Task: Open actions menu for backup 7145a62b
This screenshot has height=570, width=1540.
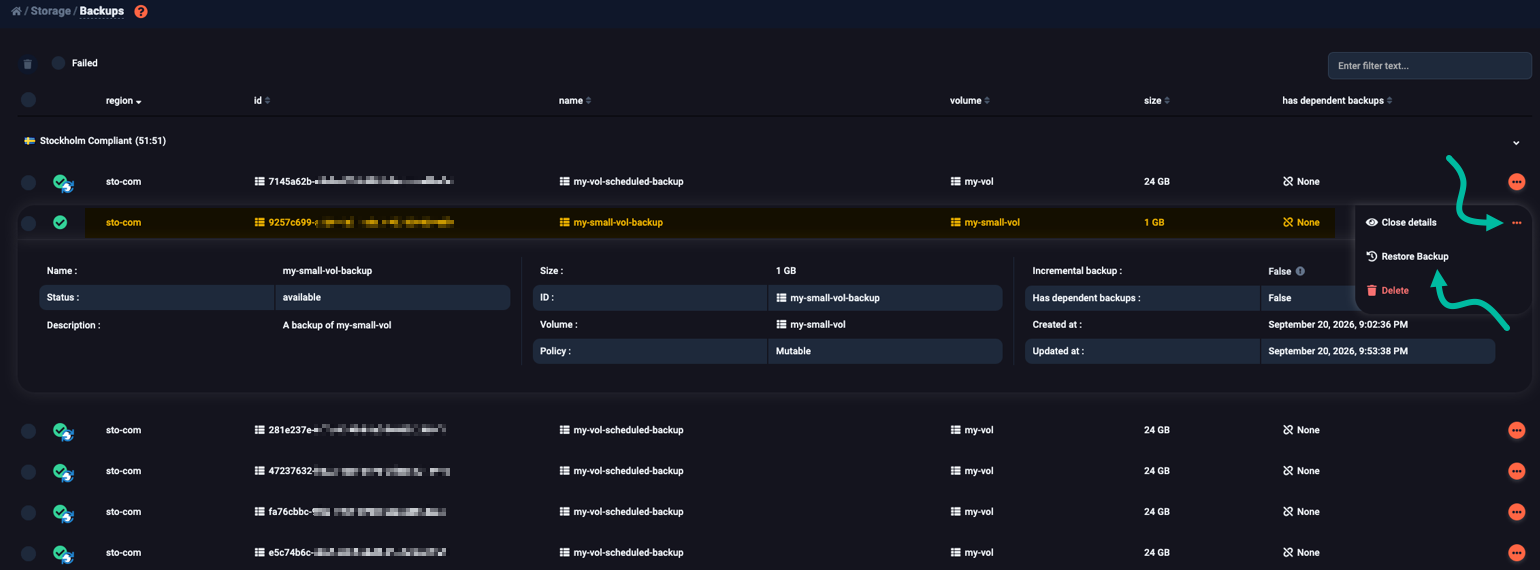Action: [x=1517, y=182]
